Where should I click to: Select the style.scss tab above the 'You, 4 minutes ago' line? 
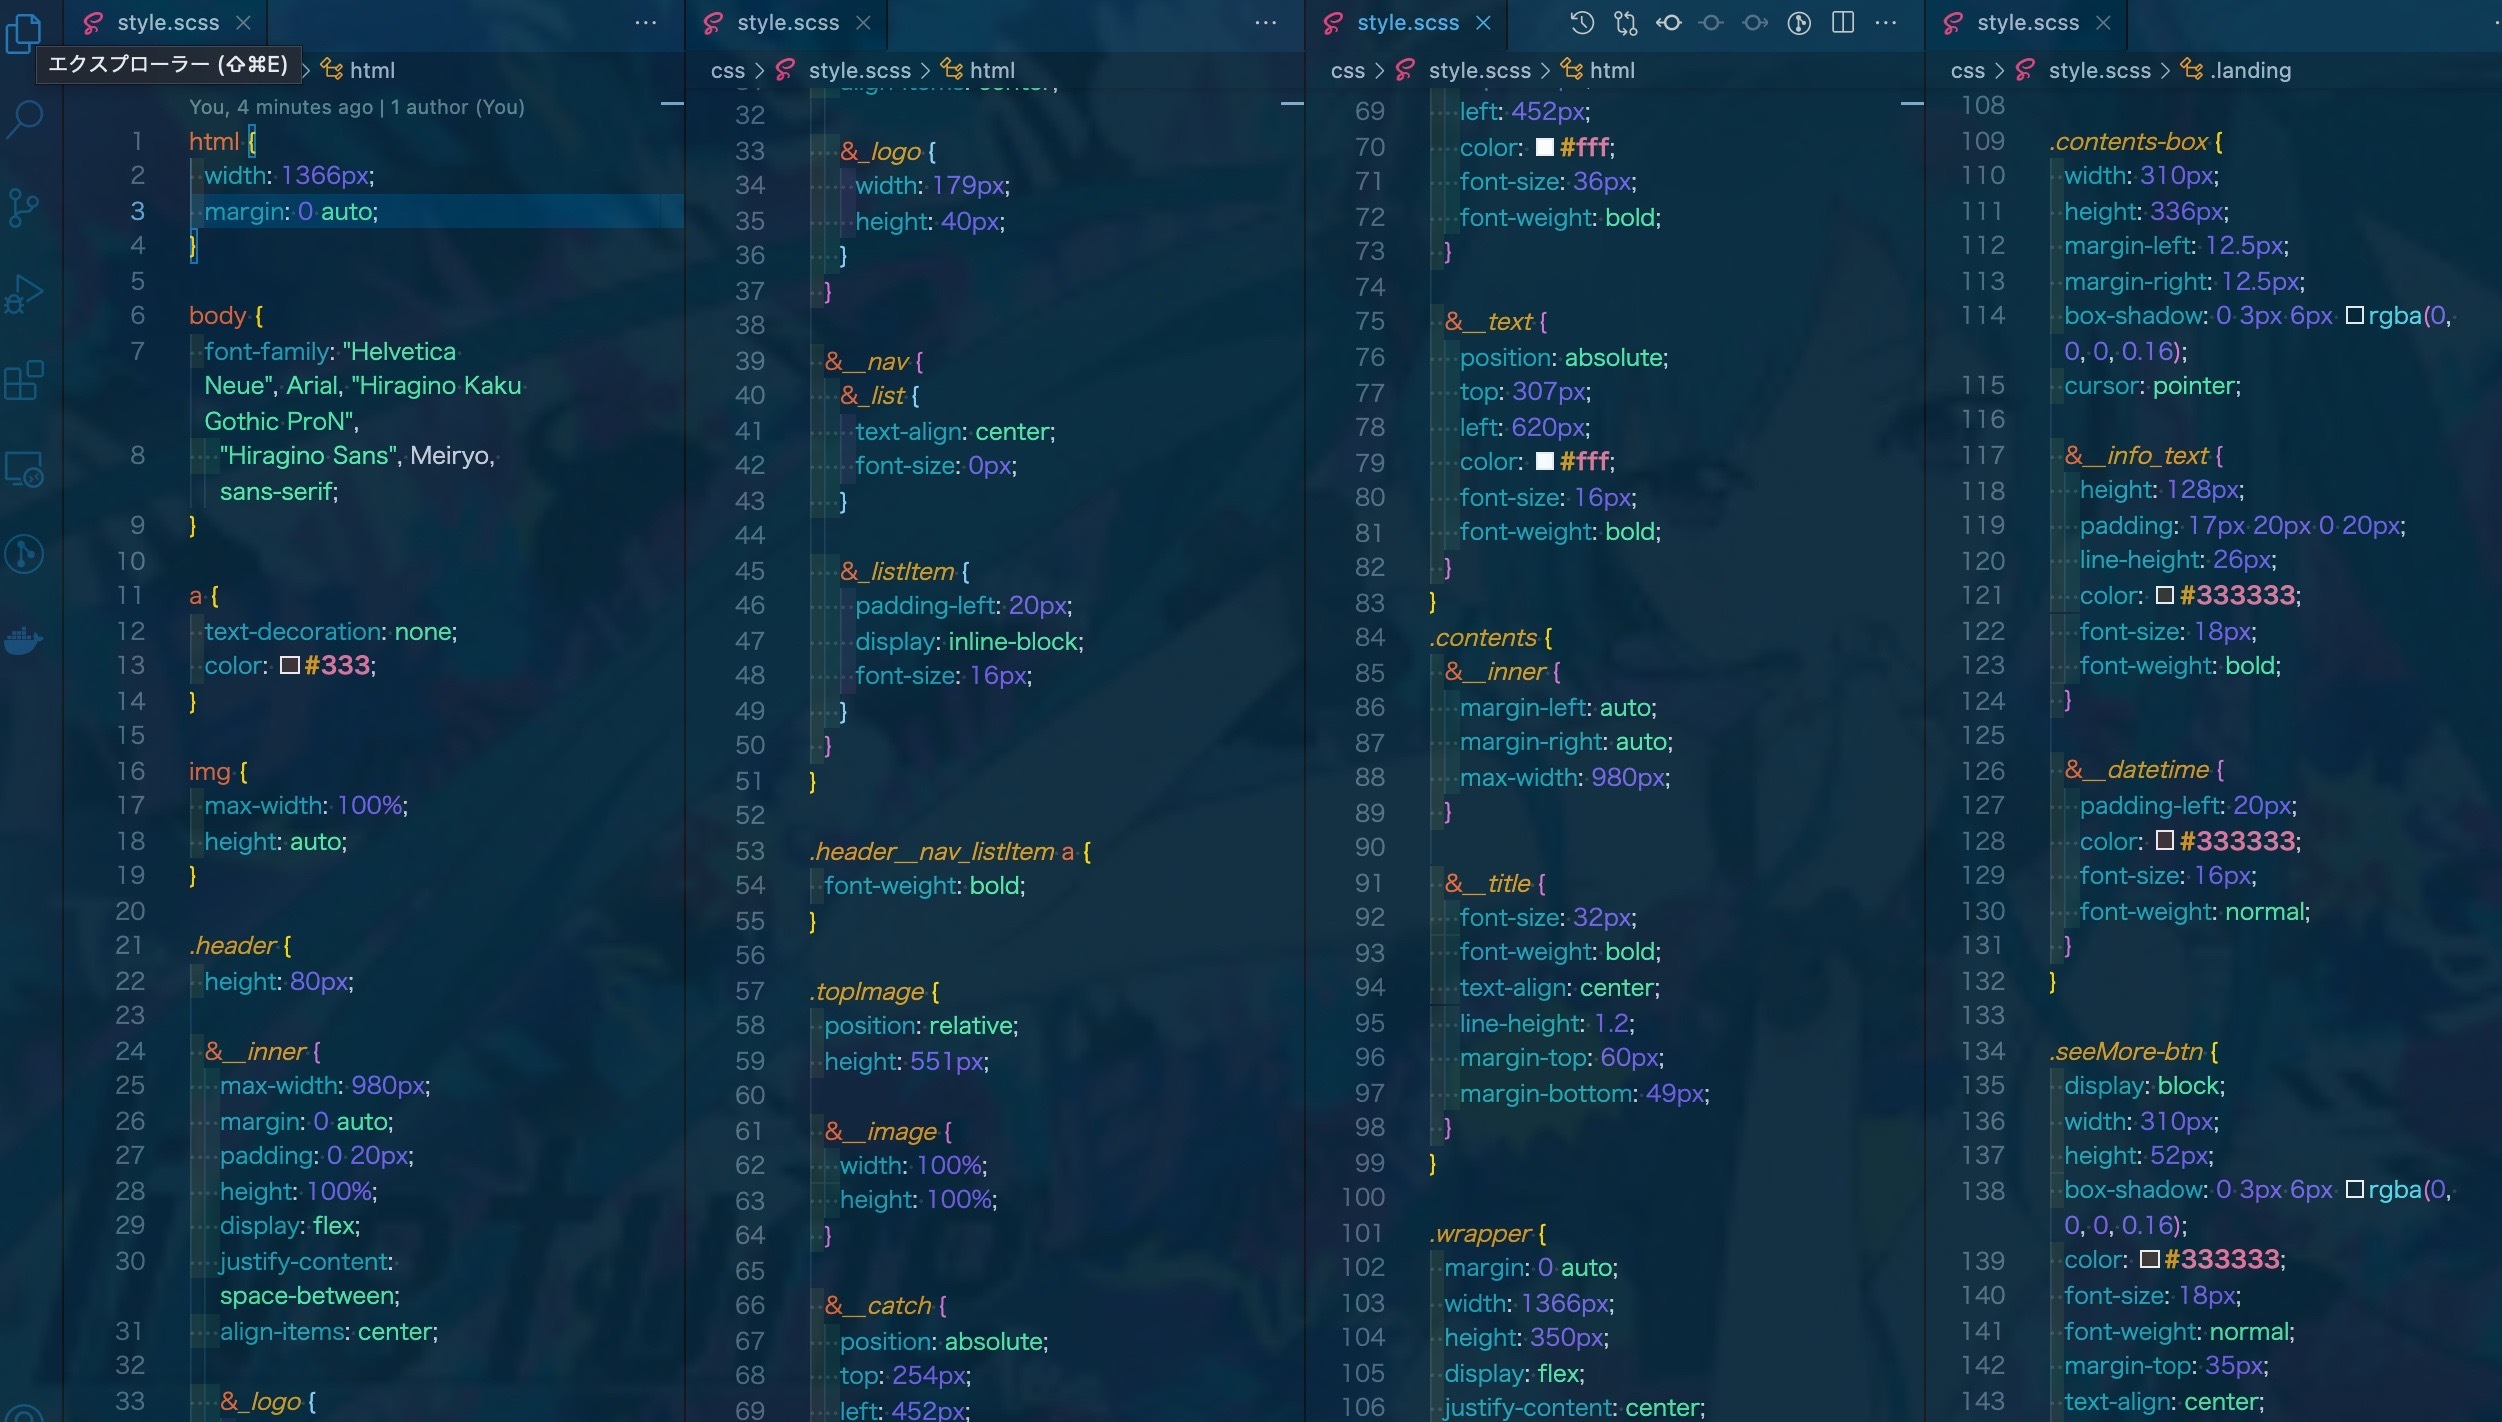pos(167,23)
